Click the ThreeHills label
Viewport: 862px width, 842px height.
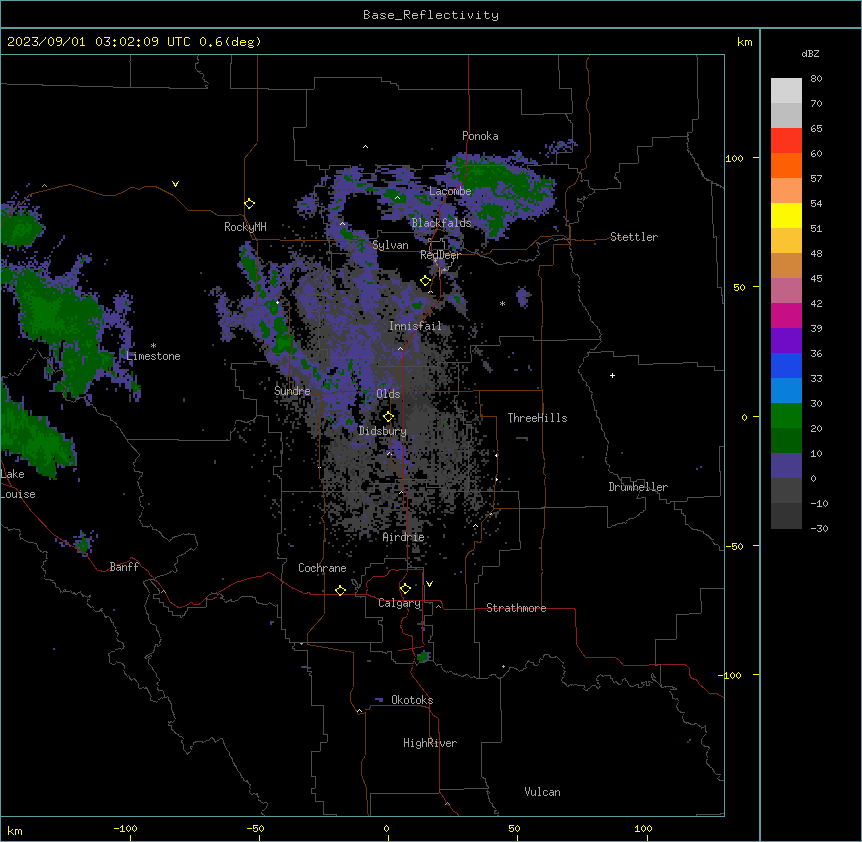(537, 418)
